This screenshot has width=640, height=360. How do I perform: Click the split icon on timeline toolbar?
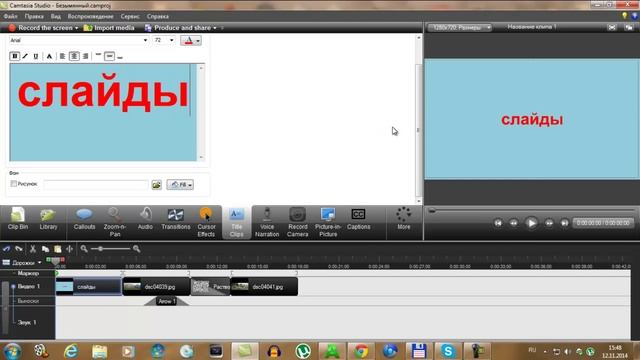pyautogui.click(x=69, y=249)
